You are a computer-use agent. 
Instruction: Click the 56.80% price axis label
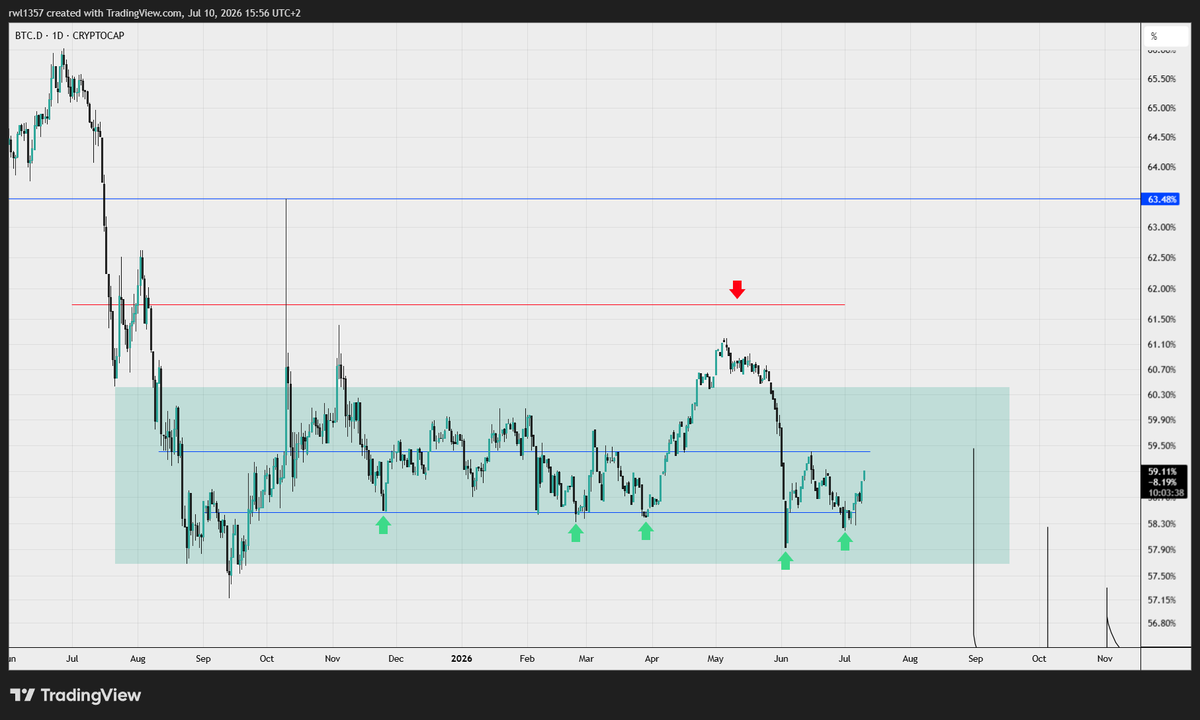click(x=1162, y=623)
